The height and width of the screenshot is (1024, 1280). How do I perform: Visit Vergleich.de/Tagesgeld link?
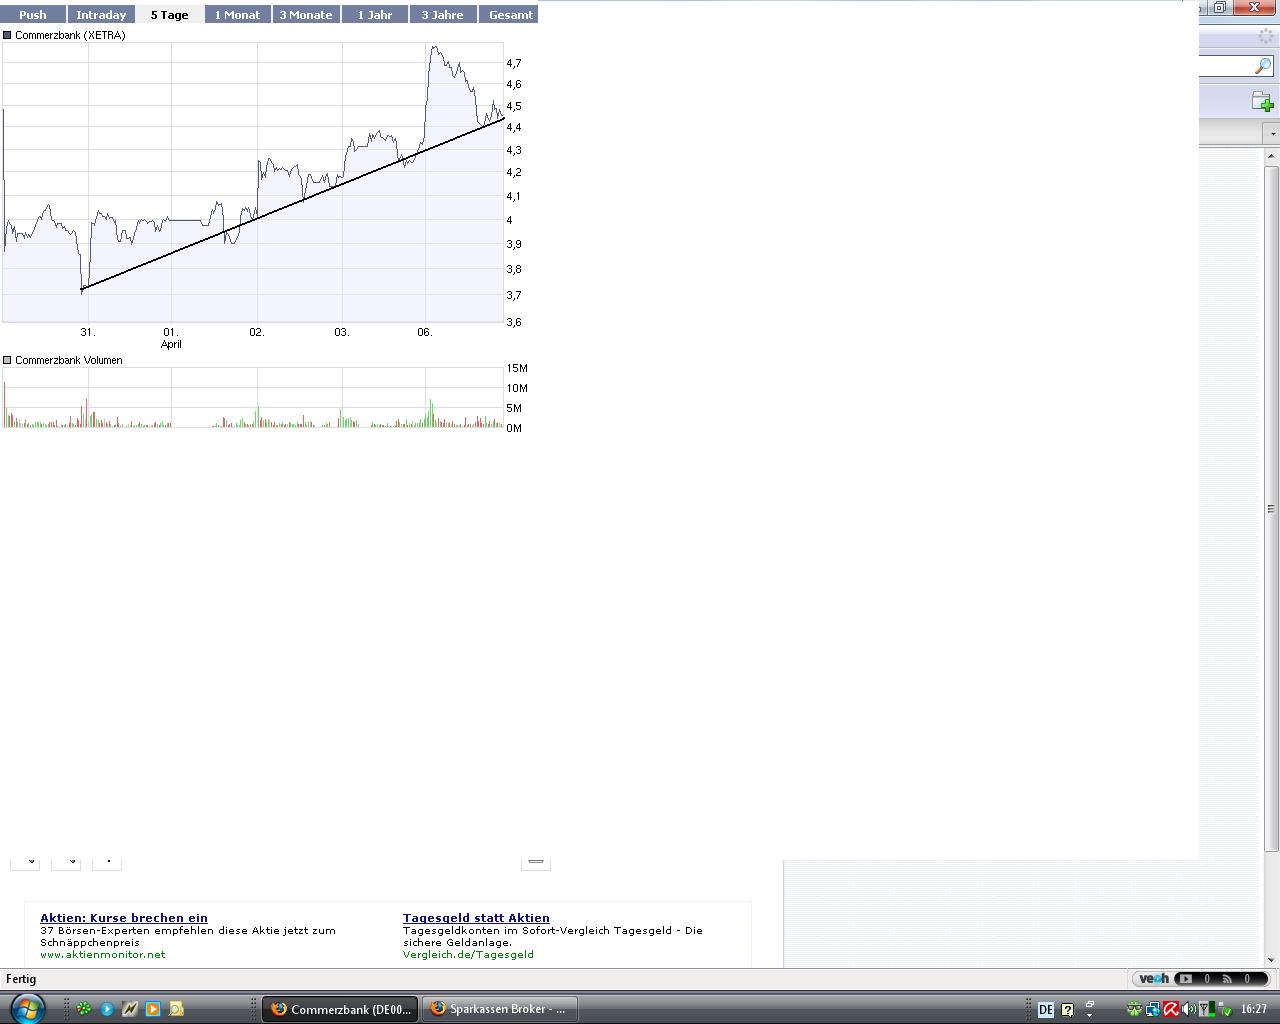point(468,955)
